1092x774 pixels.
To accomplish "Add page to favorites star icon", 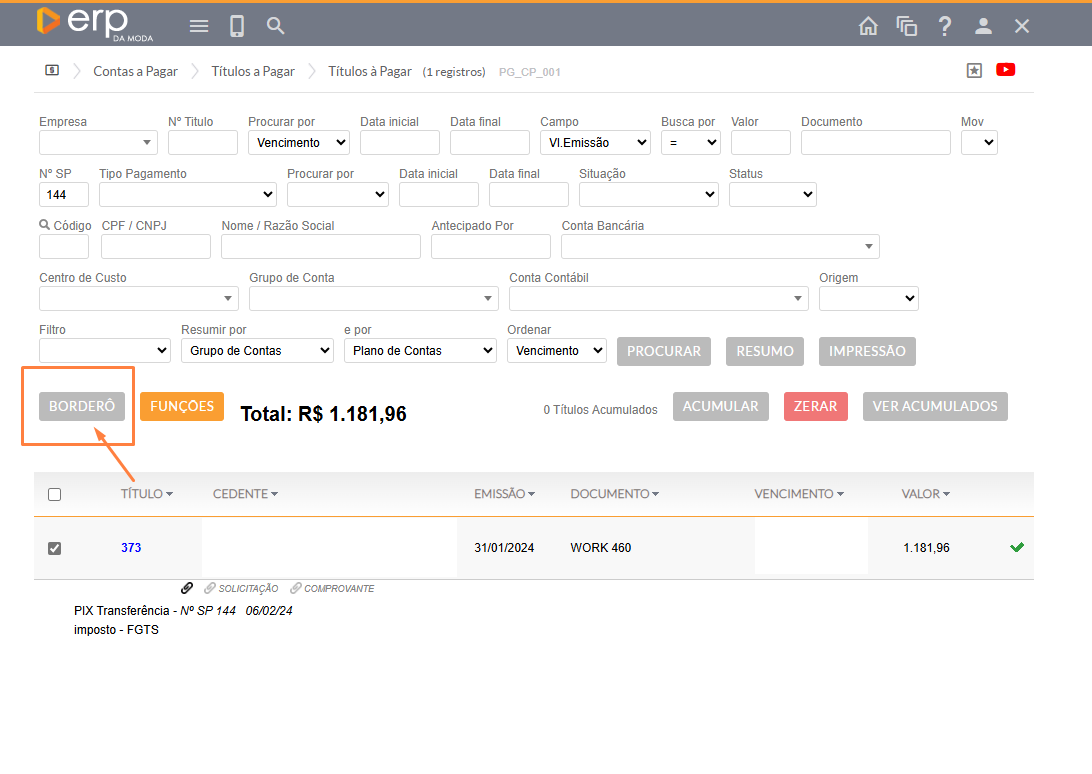I will pyautogui.click(x=974, y=70).
